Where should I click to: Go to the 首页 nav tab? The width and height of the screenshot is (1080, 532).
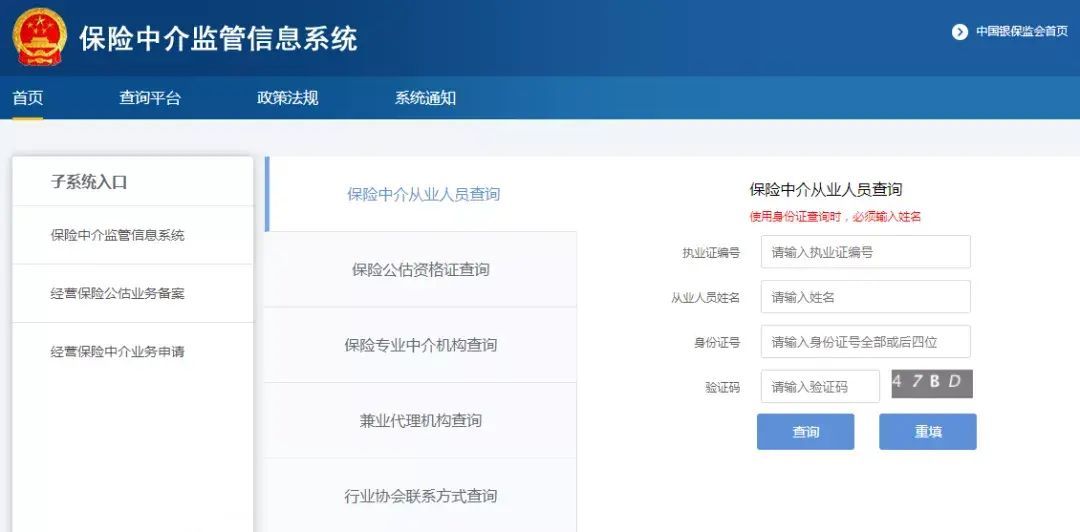(28, 98)
